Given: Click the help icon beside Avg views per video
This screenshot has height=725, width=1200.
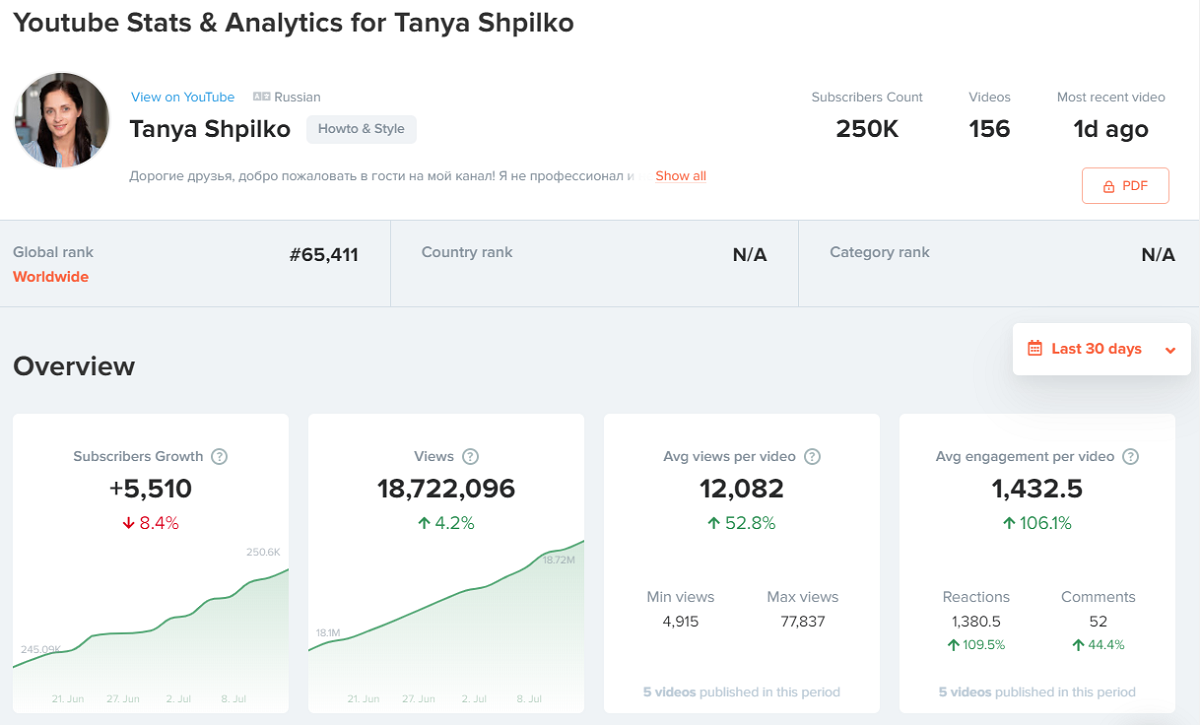Looking at the screenshot, I should coord(812,456).
